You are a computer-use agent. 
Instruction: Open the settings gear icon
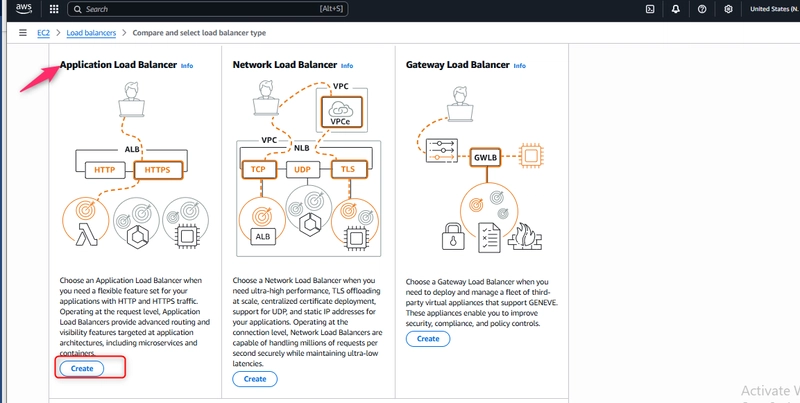729,9
